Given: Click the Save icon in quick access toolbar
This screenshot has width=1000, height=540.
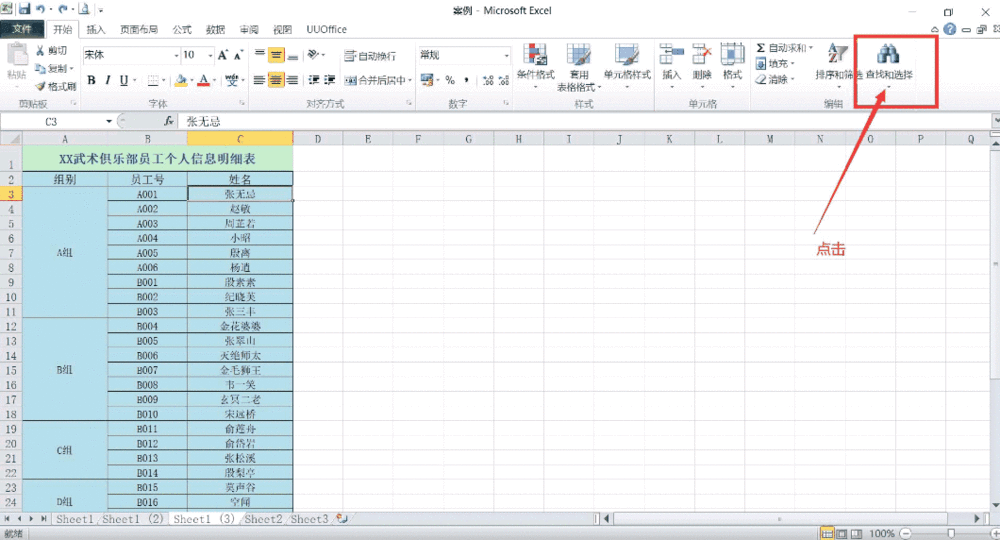Looking at the screenshot, I should 24,9.
